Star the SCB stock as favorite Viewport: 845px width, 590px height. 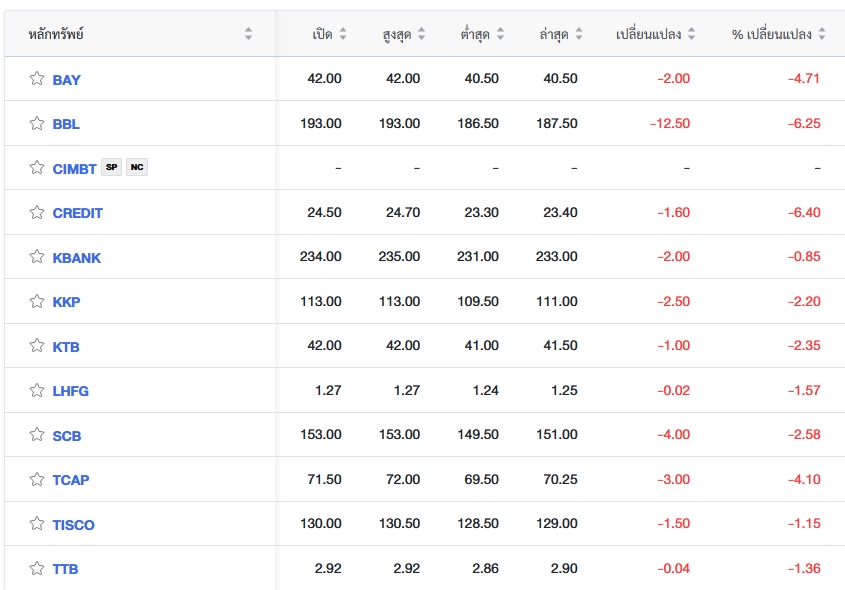click(x=37, y=434)
